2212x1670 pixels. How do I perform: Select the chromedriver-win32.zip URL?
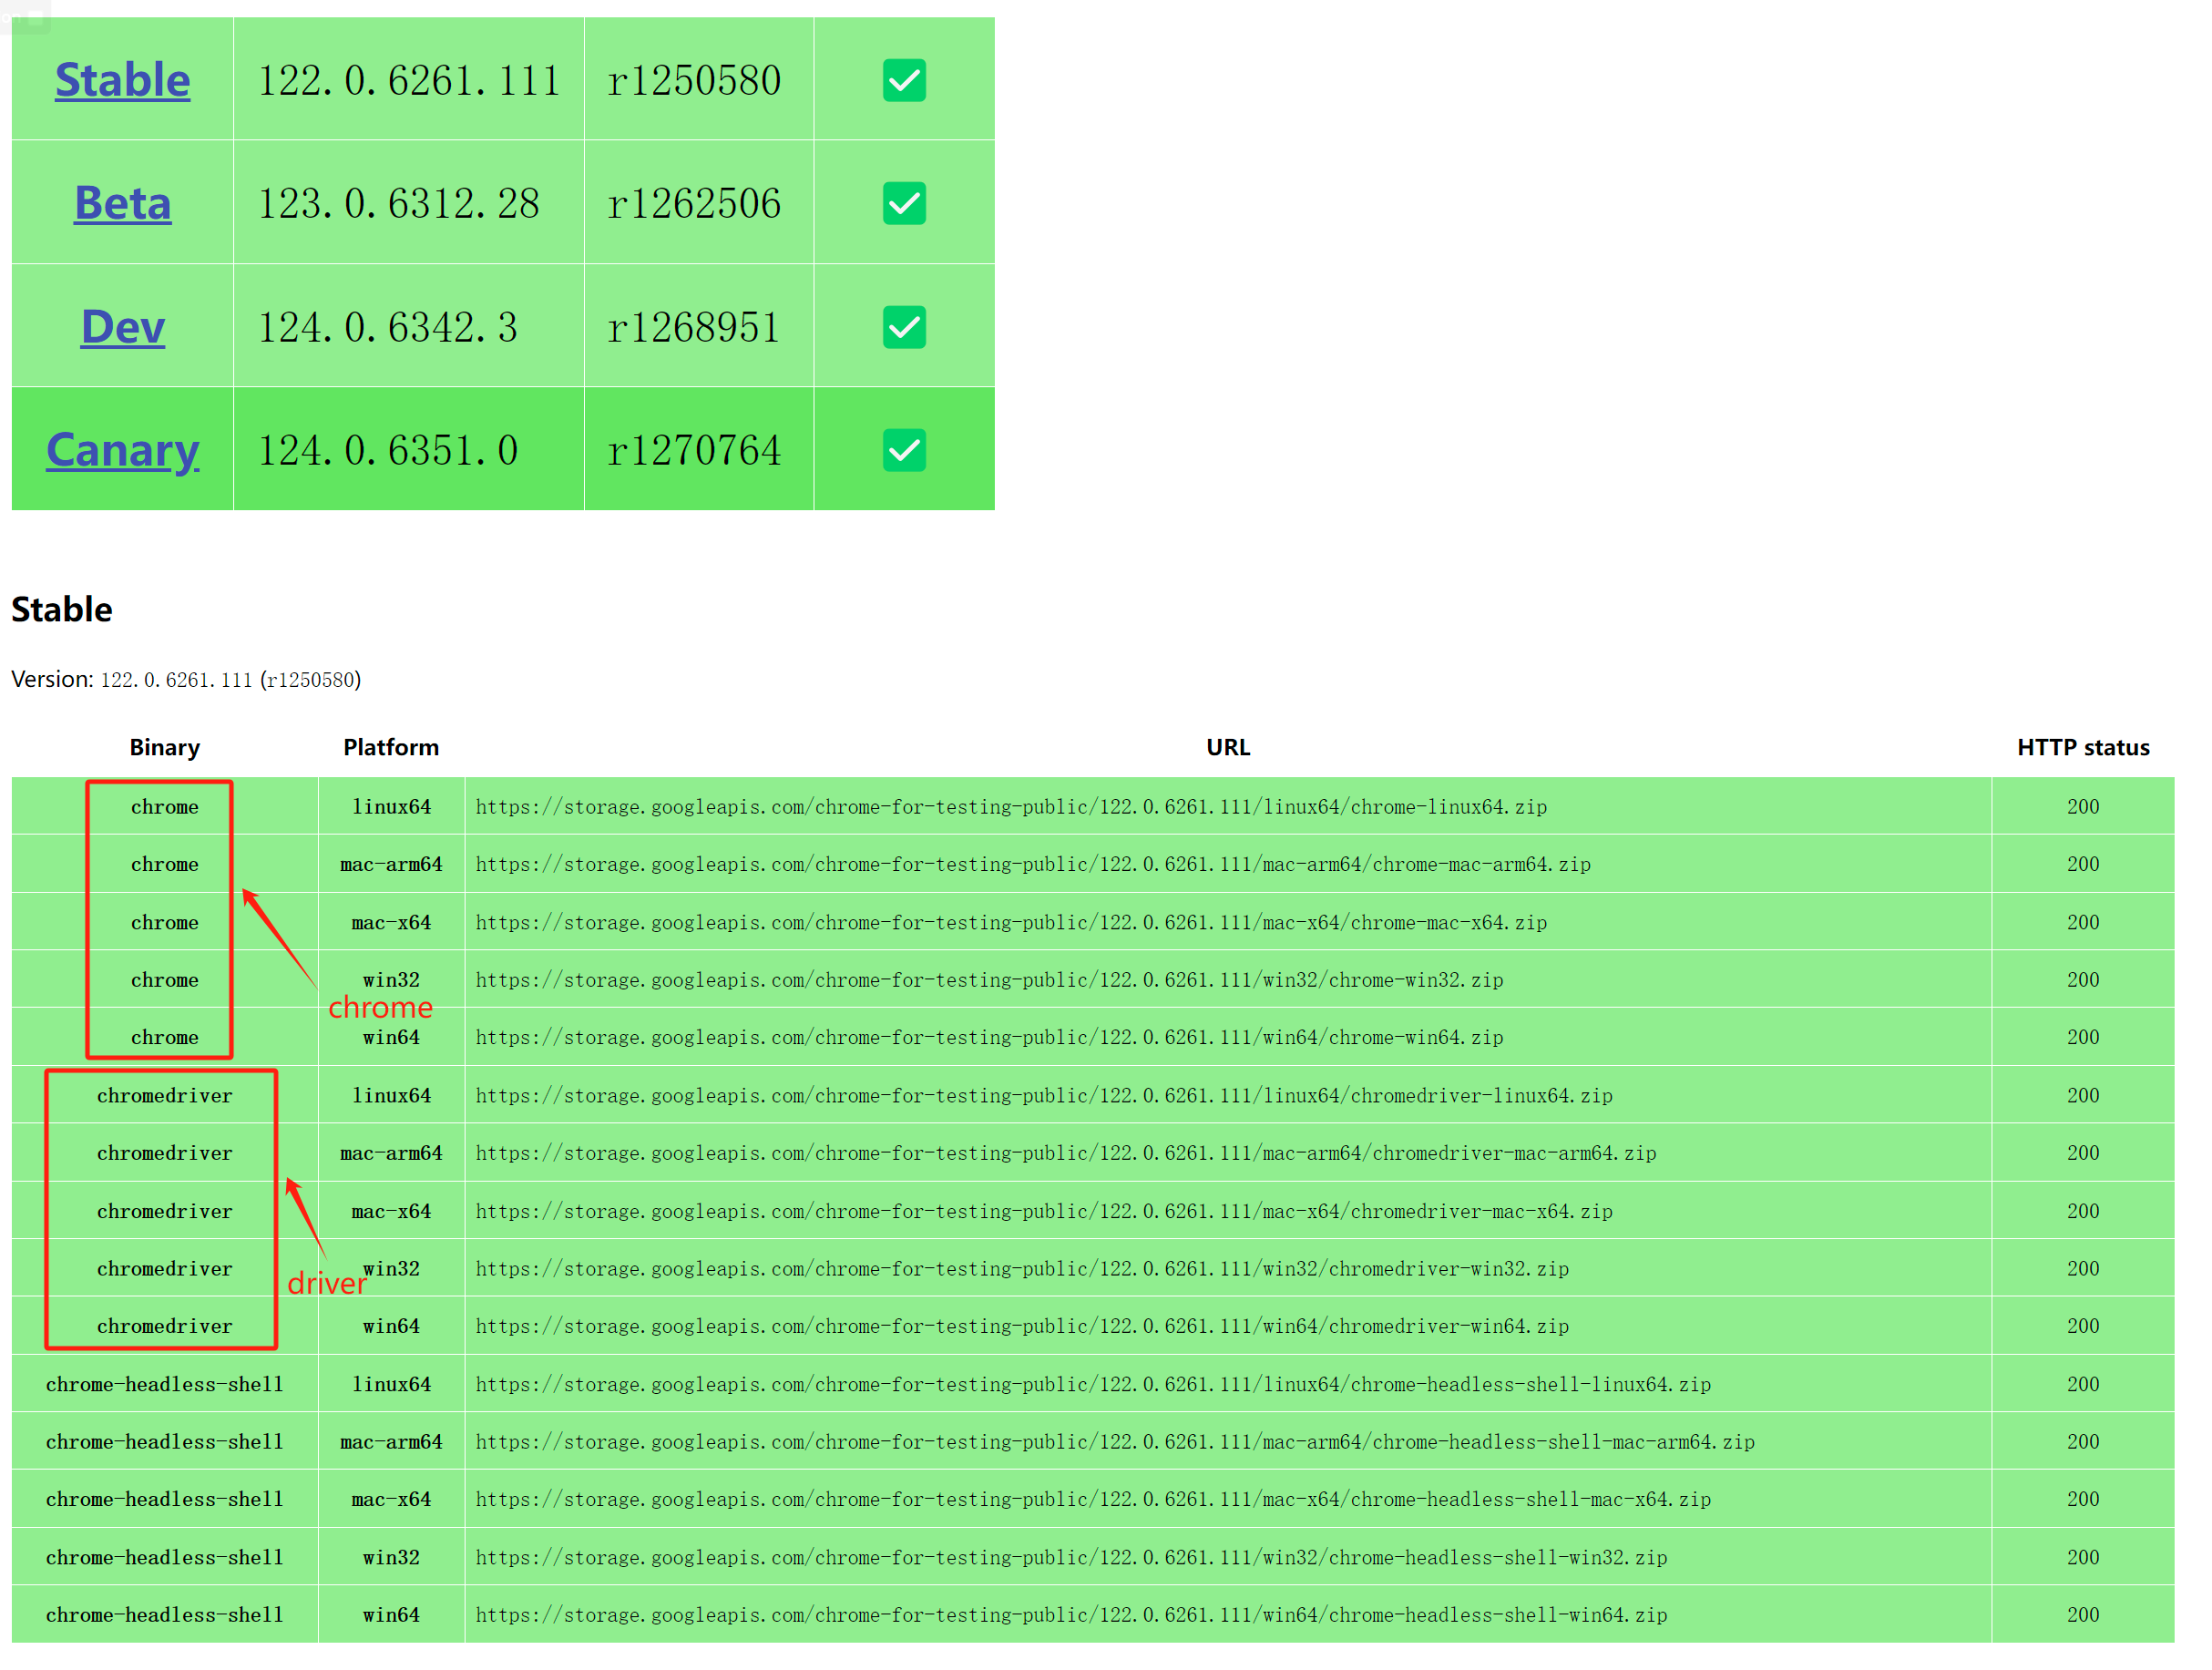[1022, 1269]
